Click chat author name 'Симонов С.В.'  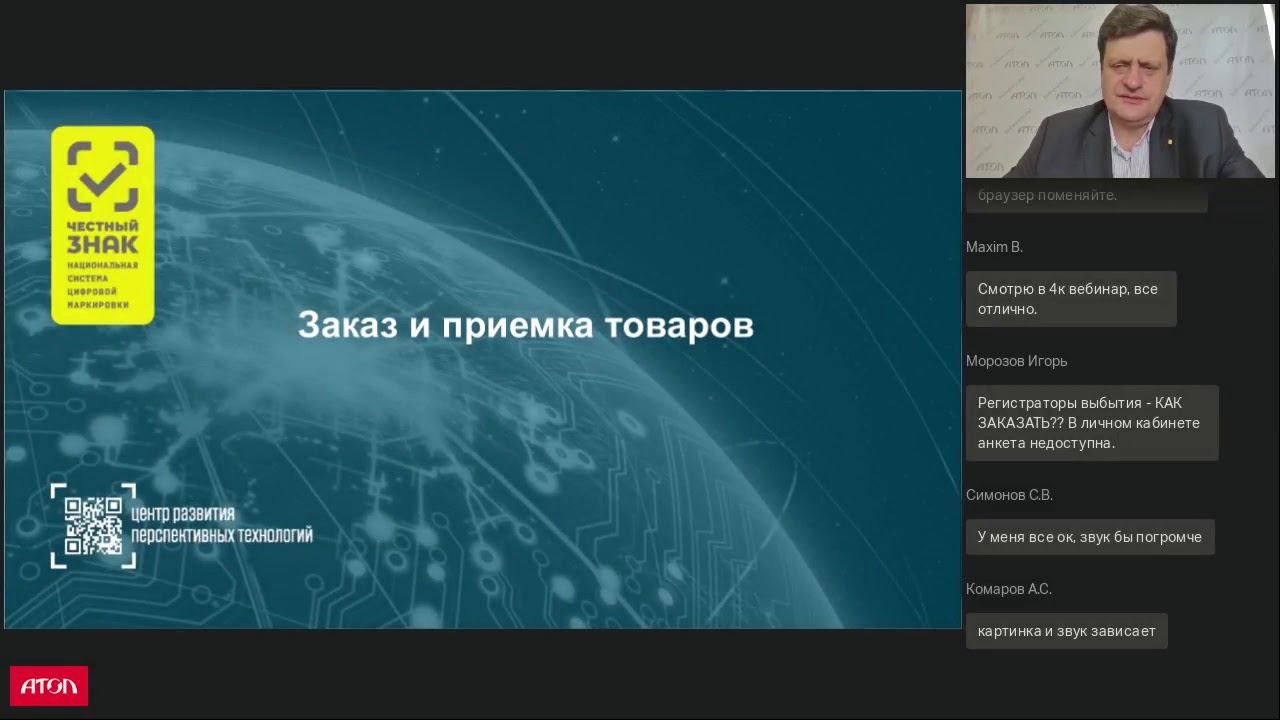tap(1009, 495)
